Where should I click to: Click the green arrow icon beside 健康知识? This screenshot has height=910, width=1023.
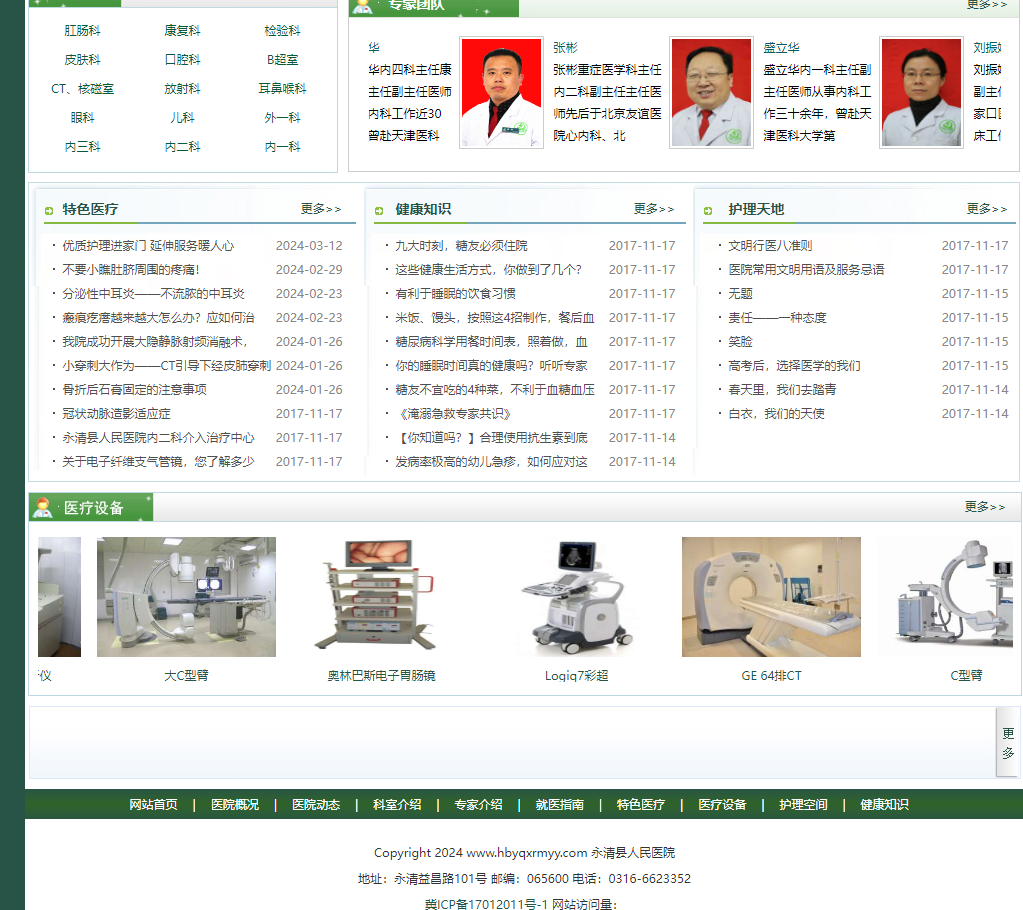[x=379, y=211]
